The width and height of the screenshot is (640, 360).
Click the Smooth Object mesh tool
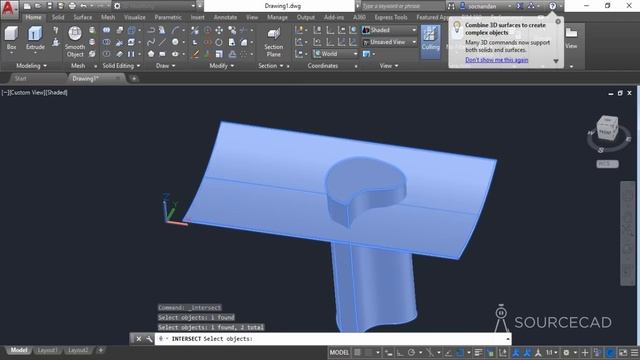pyautogui.click(x=75, y=42)
